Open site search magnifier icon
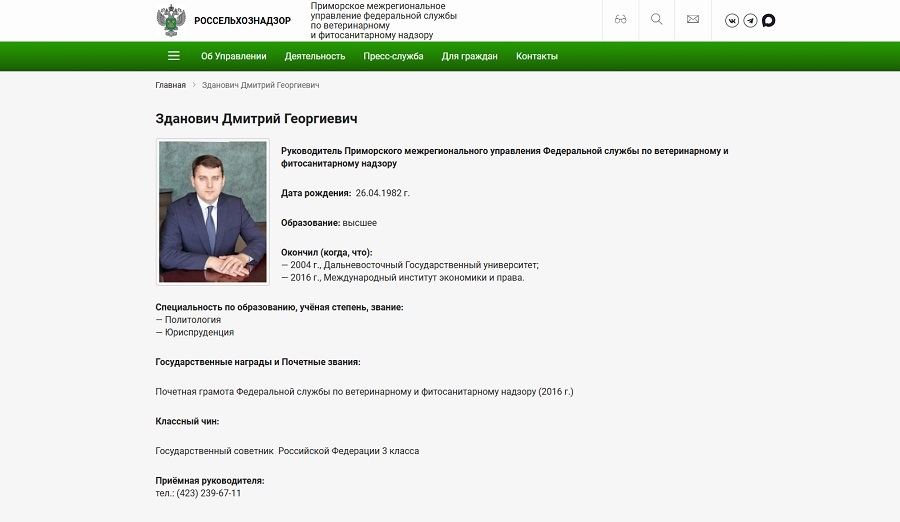Screen dimensions: 900x522 pyautogui.click(x=656, y=20)
